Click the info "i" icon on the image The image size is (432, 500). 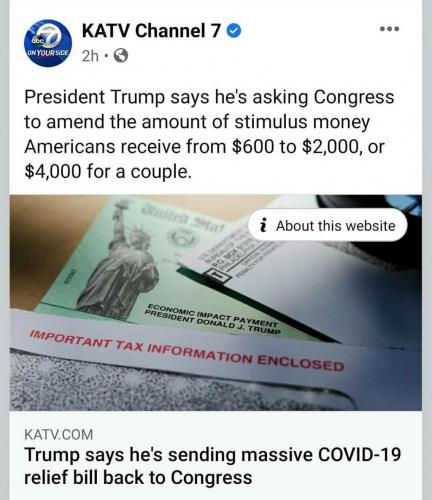tap(263, 225)
